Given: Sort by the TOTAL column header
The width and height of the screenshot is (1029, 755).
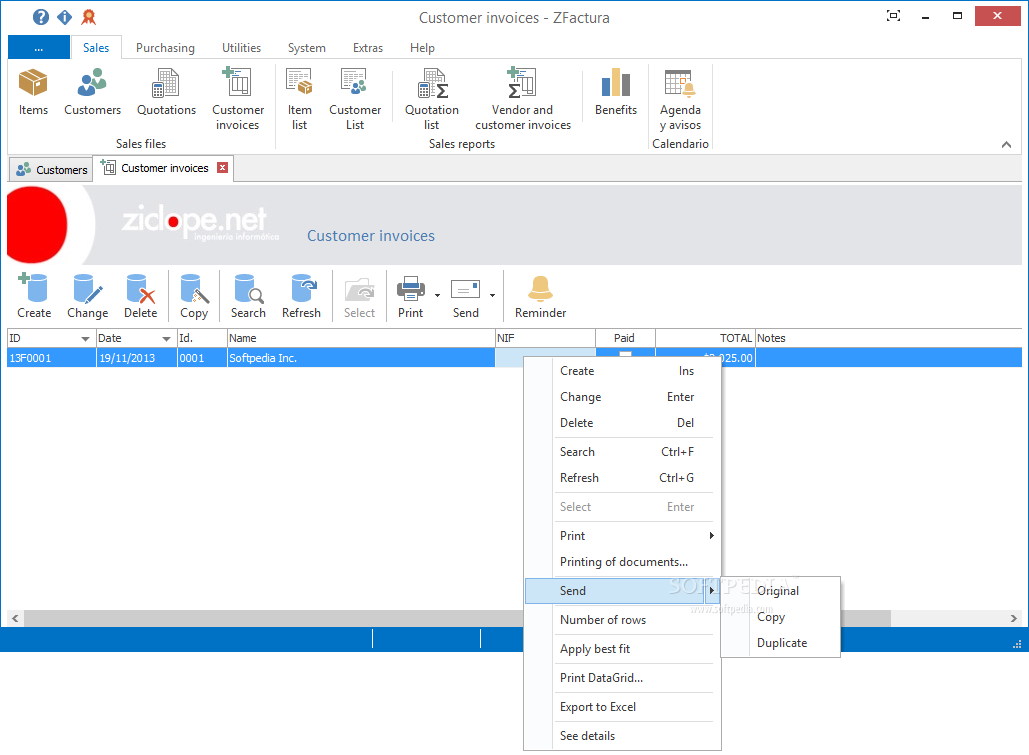Looking at the screenshot, I should (x=705, y=338).
